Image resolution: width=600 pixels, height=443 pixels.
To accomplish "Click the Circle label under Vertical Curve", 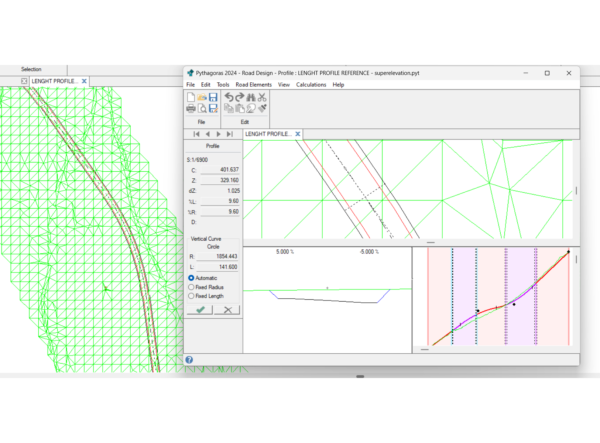I will click(213, 247).
